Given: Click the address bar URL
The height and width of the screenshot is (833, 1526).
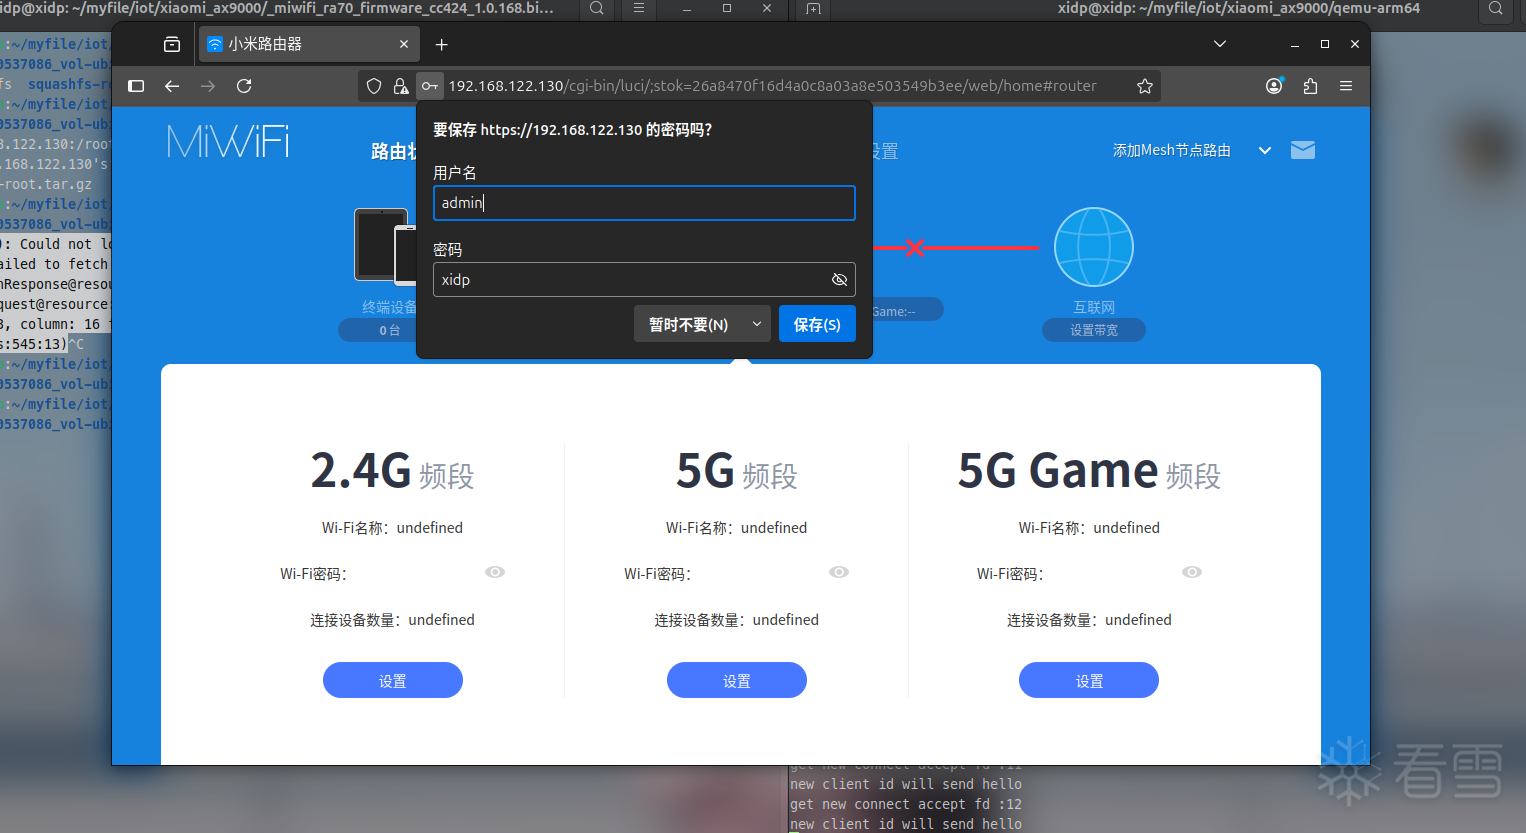Looking at the screenshot, I should [x=772, y=86].
